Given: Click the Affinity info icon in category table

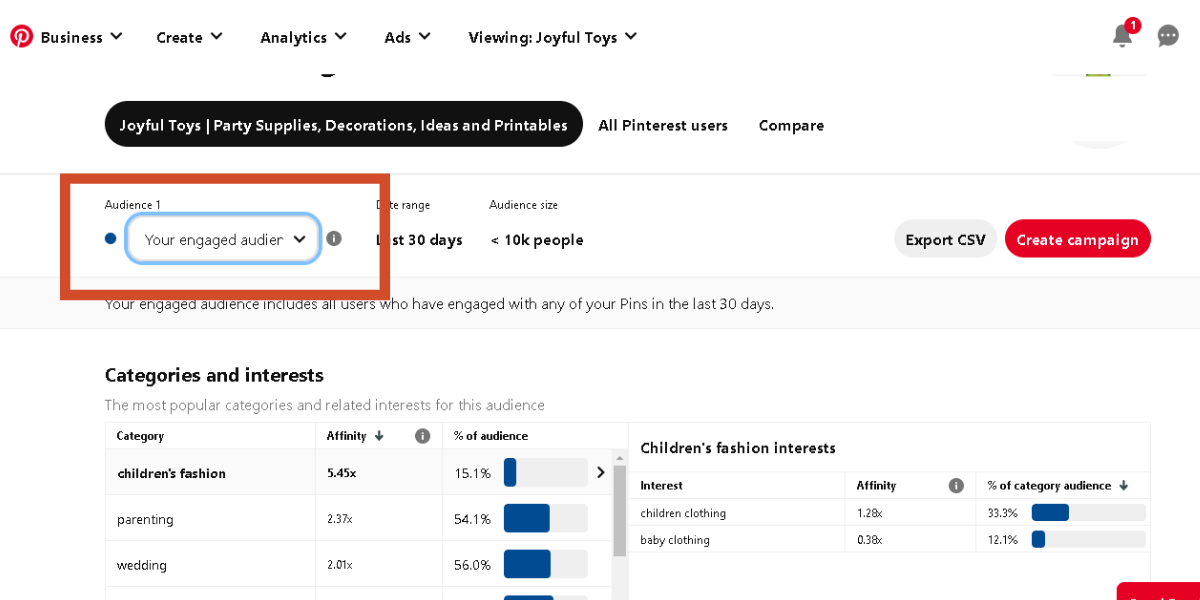Looking at the screenshot, I should tap(422, 436).
